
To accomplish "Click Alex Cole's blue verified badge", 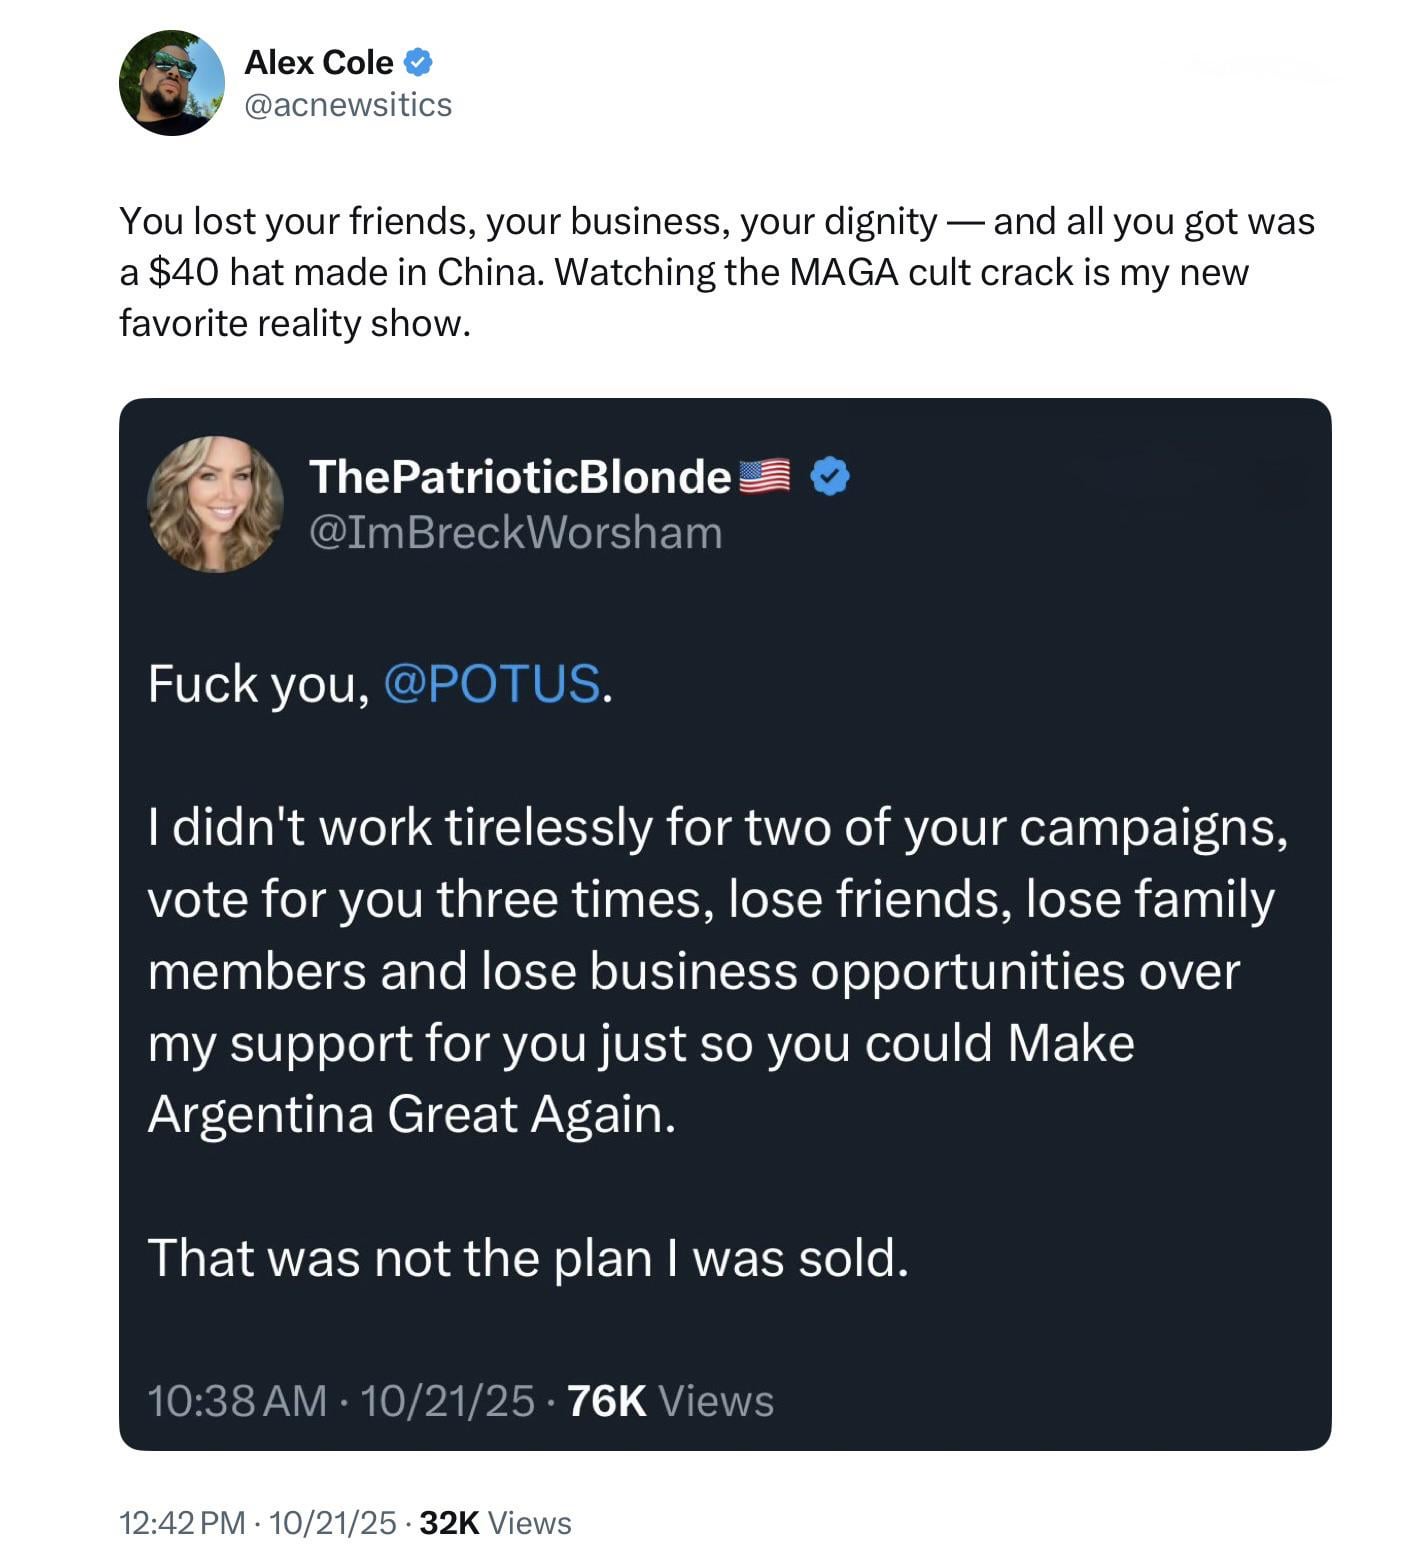I will coord(418,62).
